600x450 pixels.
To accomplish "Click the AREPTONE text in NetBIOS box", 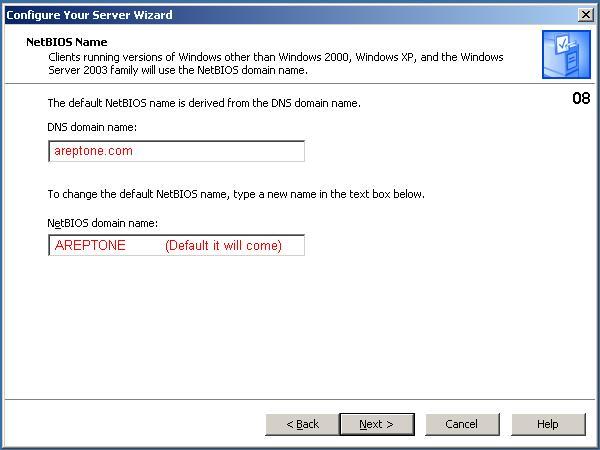I will pyautogui.click(x=90, y=245).
